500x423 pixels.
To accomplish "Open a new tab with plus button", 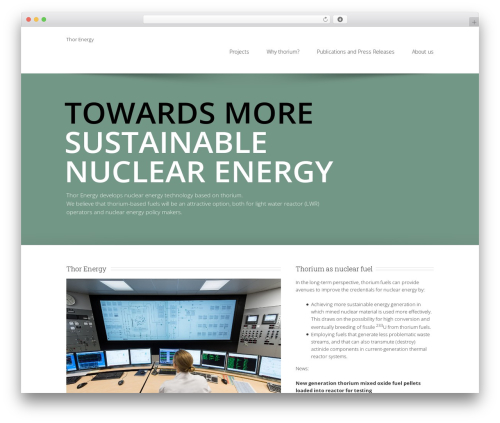I will pos(474,22).
